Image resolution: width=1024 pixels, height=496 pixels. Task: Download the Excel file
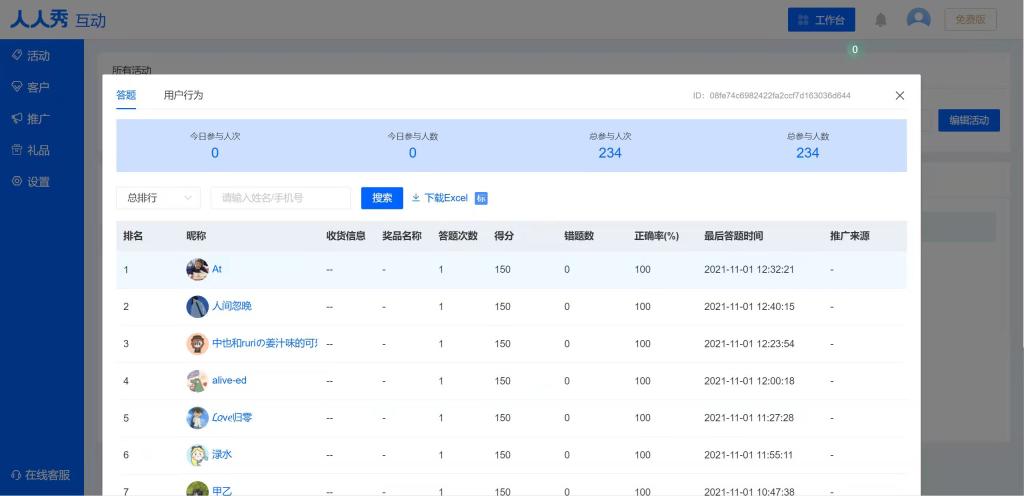tap(440, 198)
